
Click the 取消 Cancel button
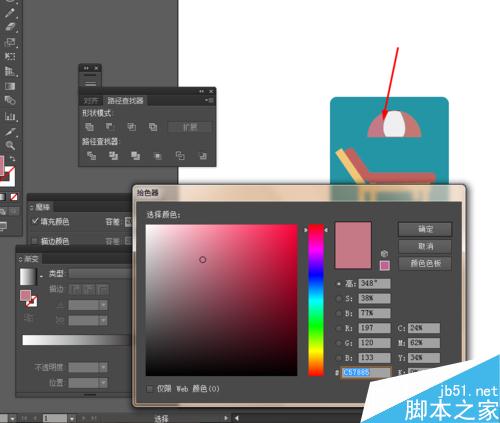click(x=425, y=246)
